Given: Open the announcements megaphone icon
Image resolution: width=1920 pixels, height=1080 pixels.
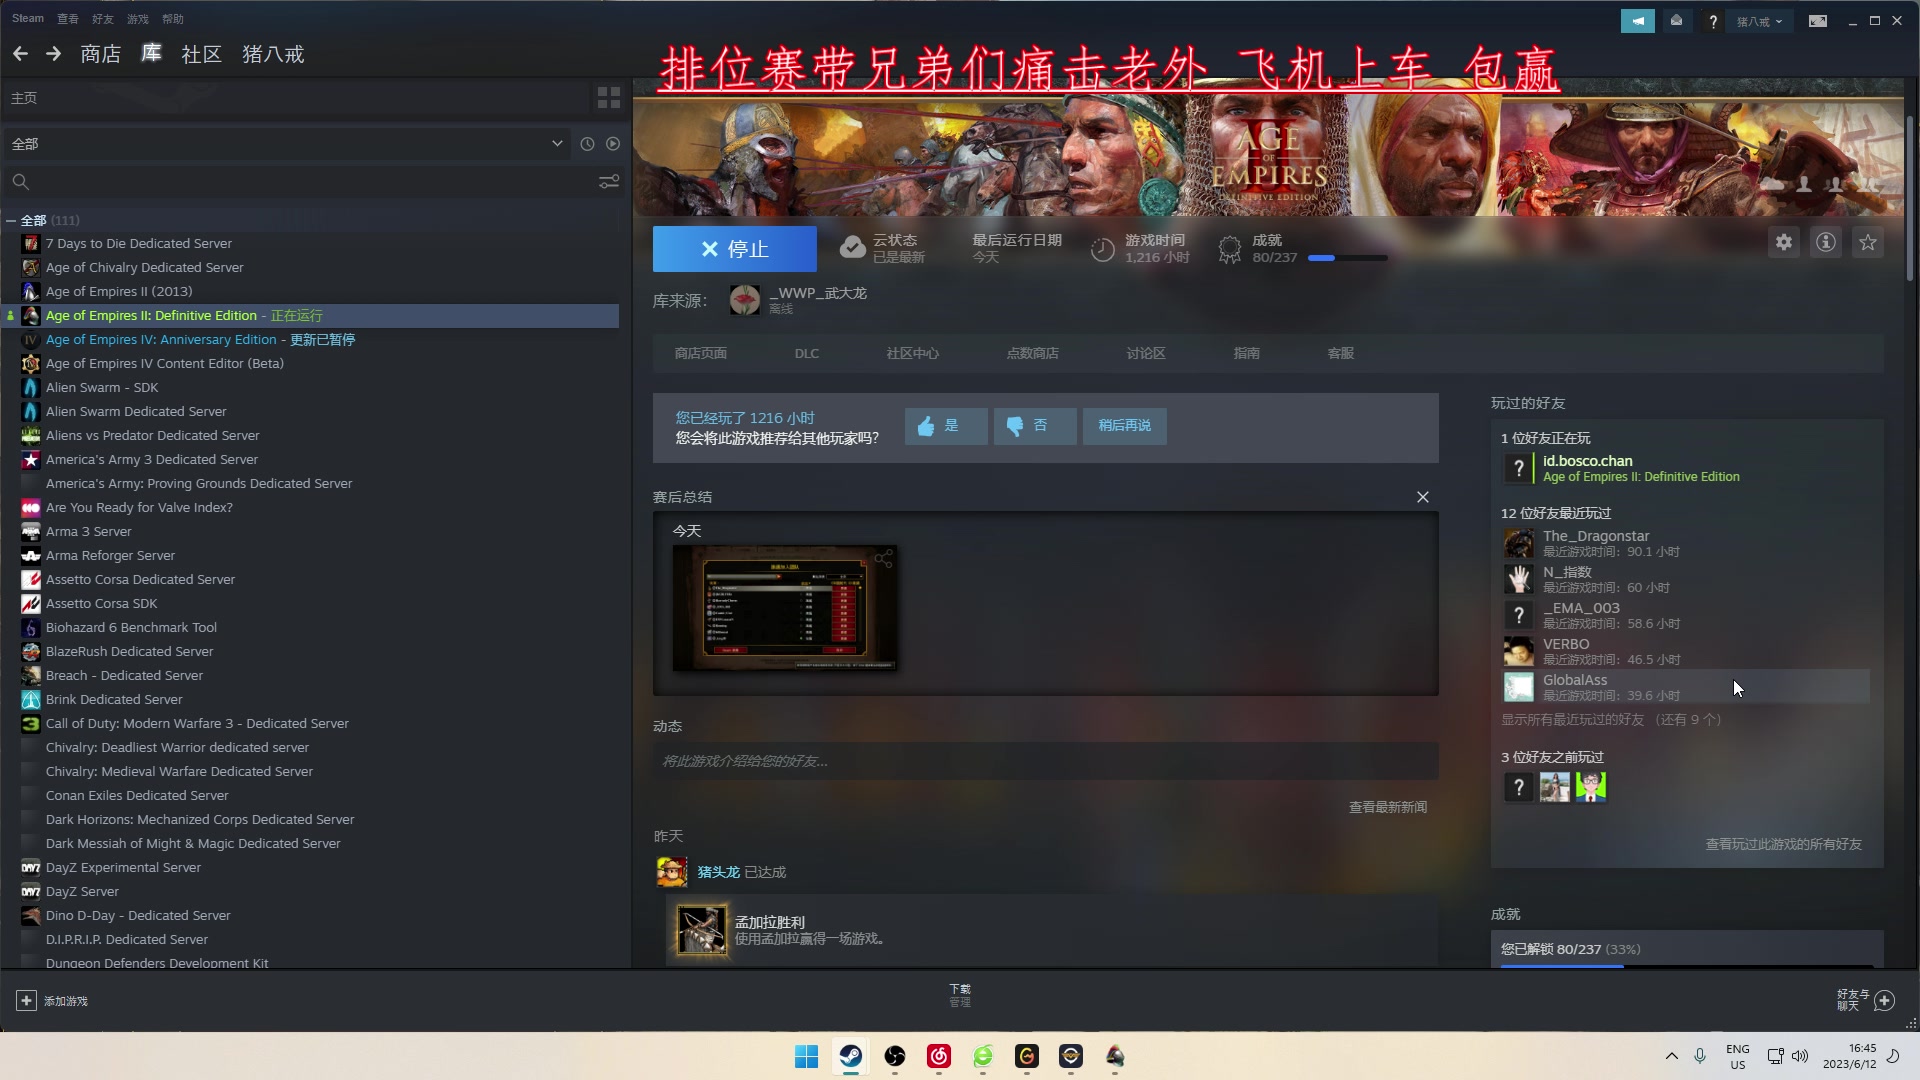Looking at the screenshot, I should coord(1637,21).
